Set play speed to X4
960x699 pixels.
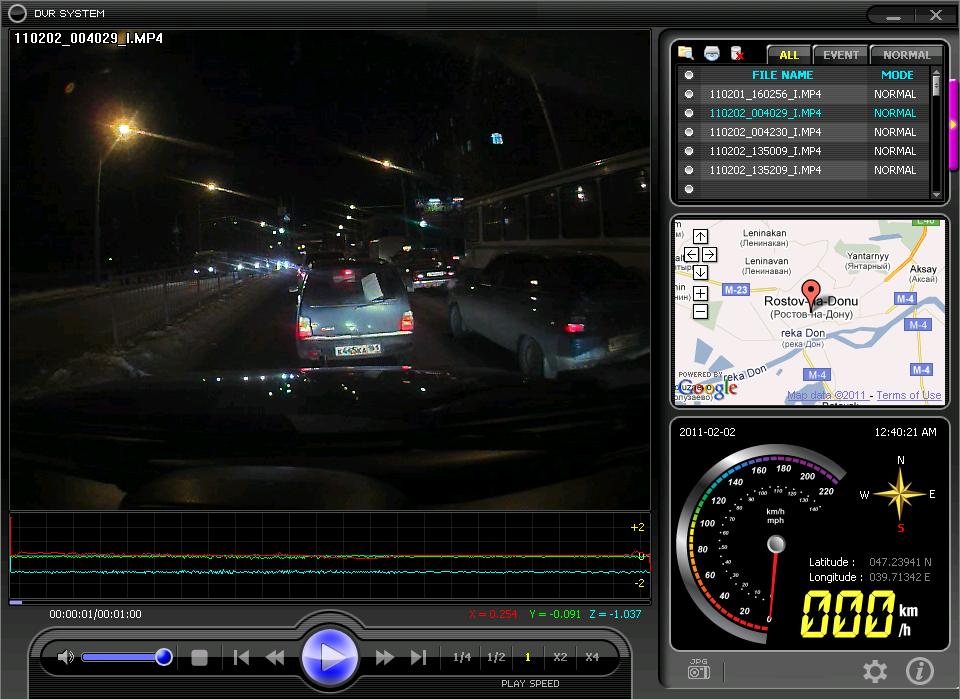click(591, 657)
